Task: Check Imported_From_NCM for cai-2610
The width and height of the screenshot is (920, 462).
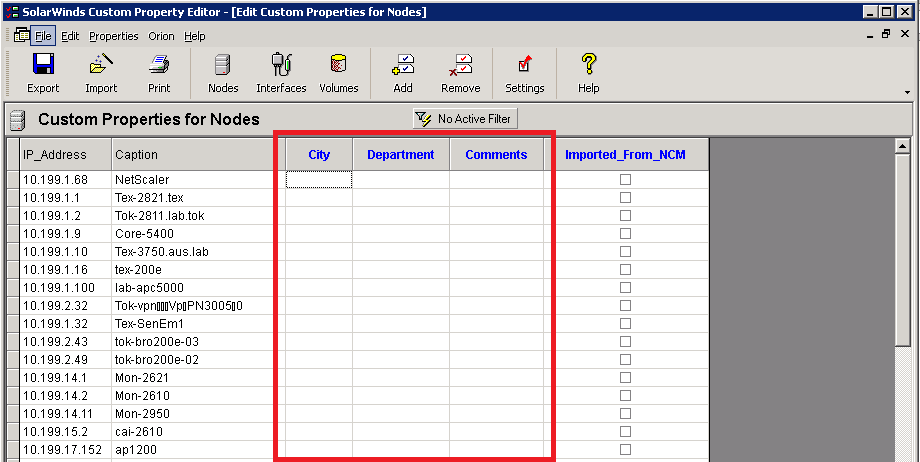Action: pyautogui.click(x=625, y=431)
